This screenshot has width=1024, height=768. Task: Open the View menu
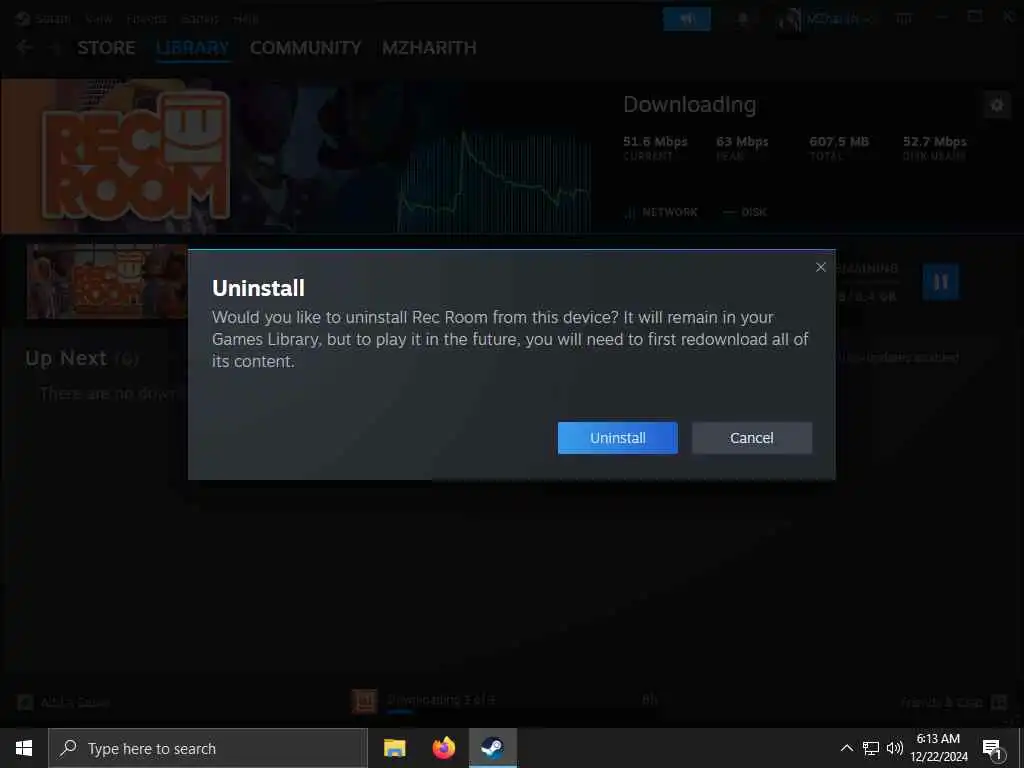(x=99, y=18)
